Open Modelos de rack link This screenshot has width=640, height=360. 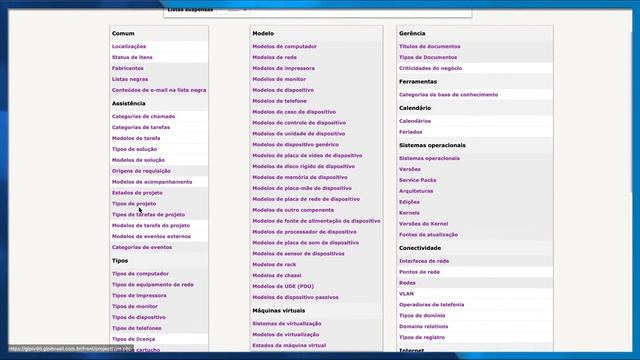pos(274,264)
